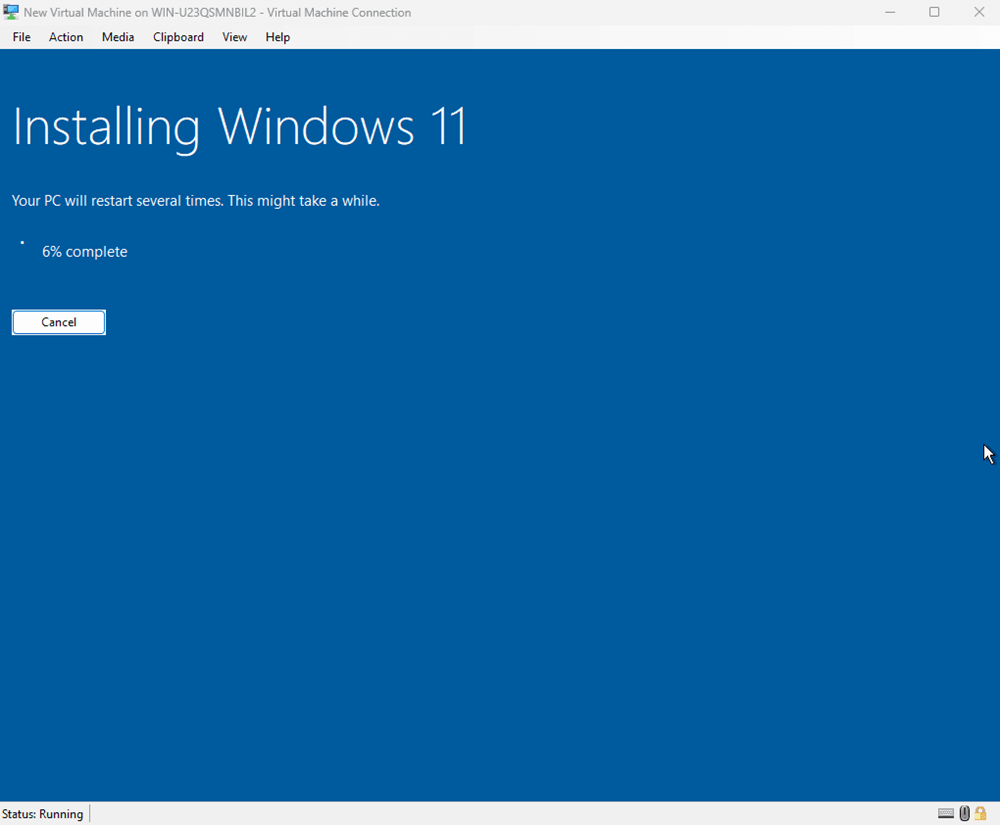This screenshot has width=1000, height=825.
Task: Click the "Installing Windows 11" heading
Action: tap(239, 128)
